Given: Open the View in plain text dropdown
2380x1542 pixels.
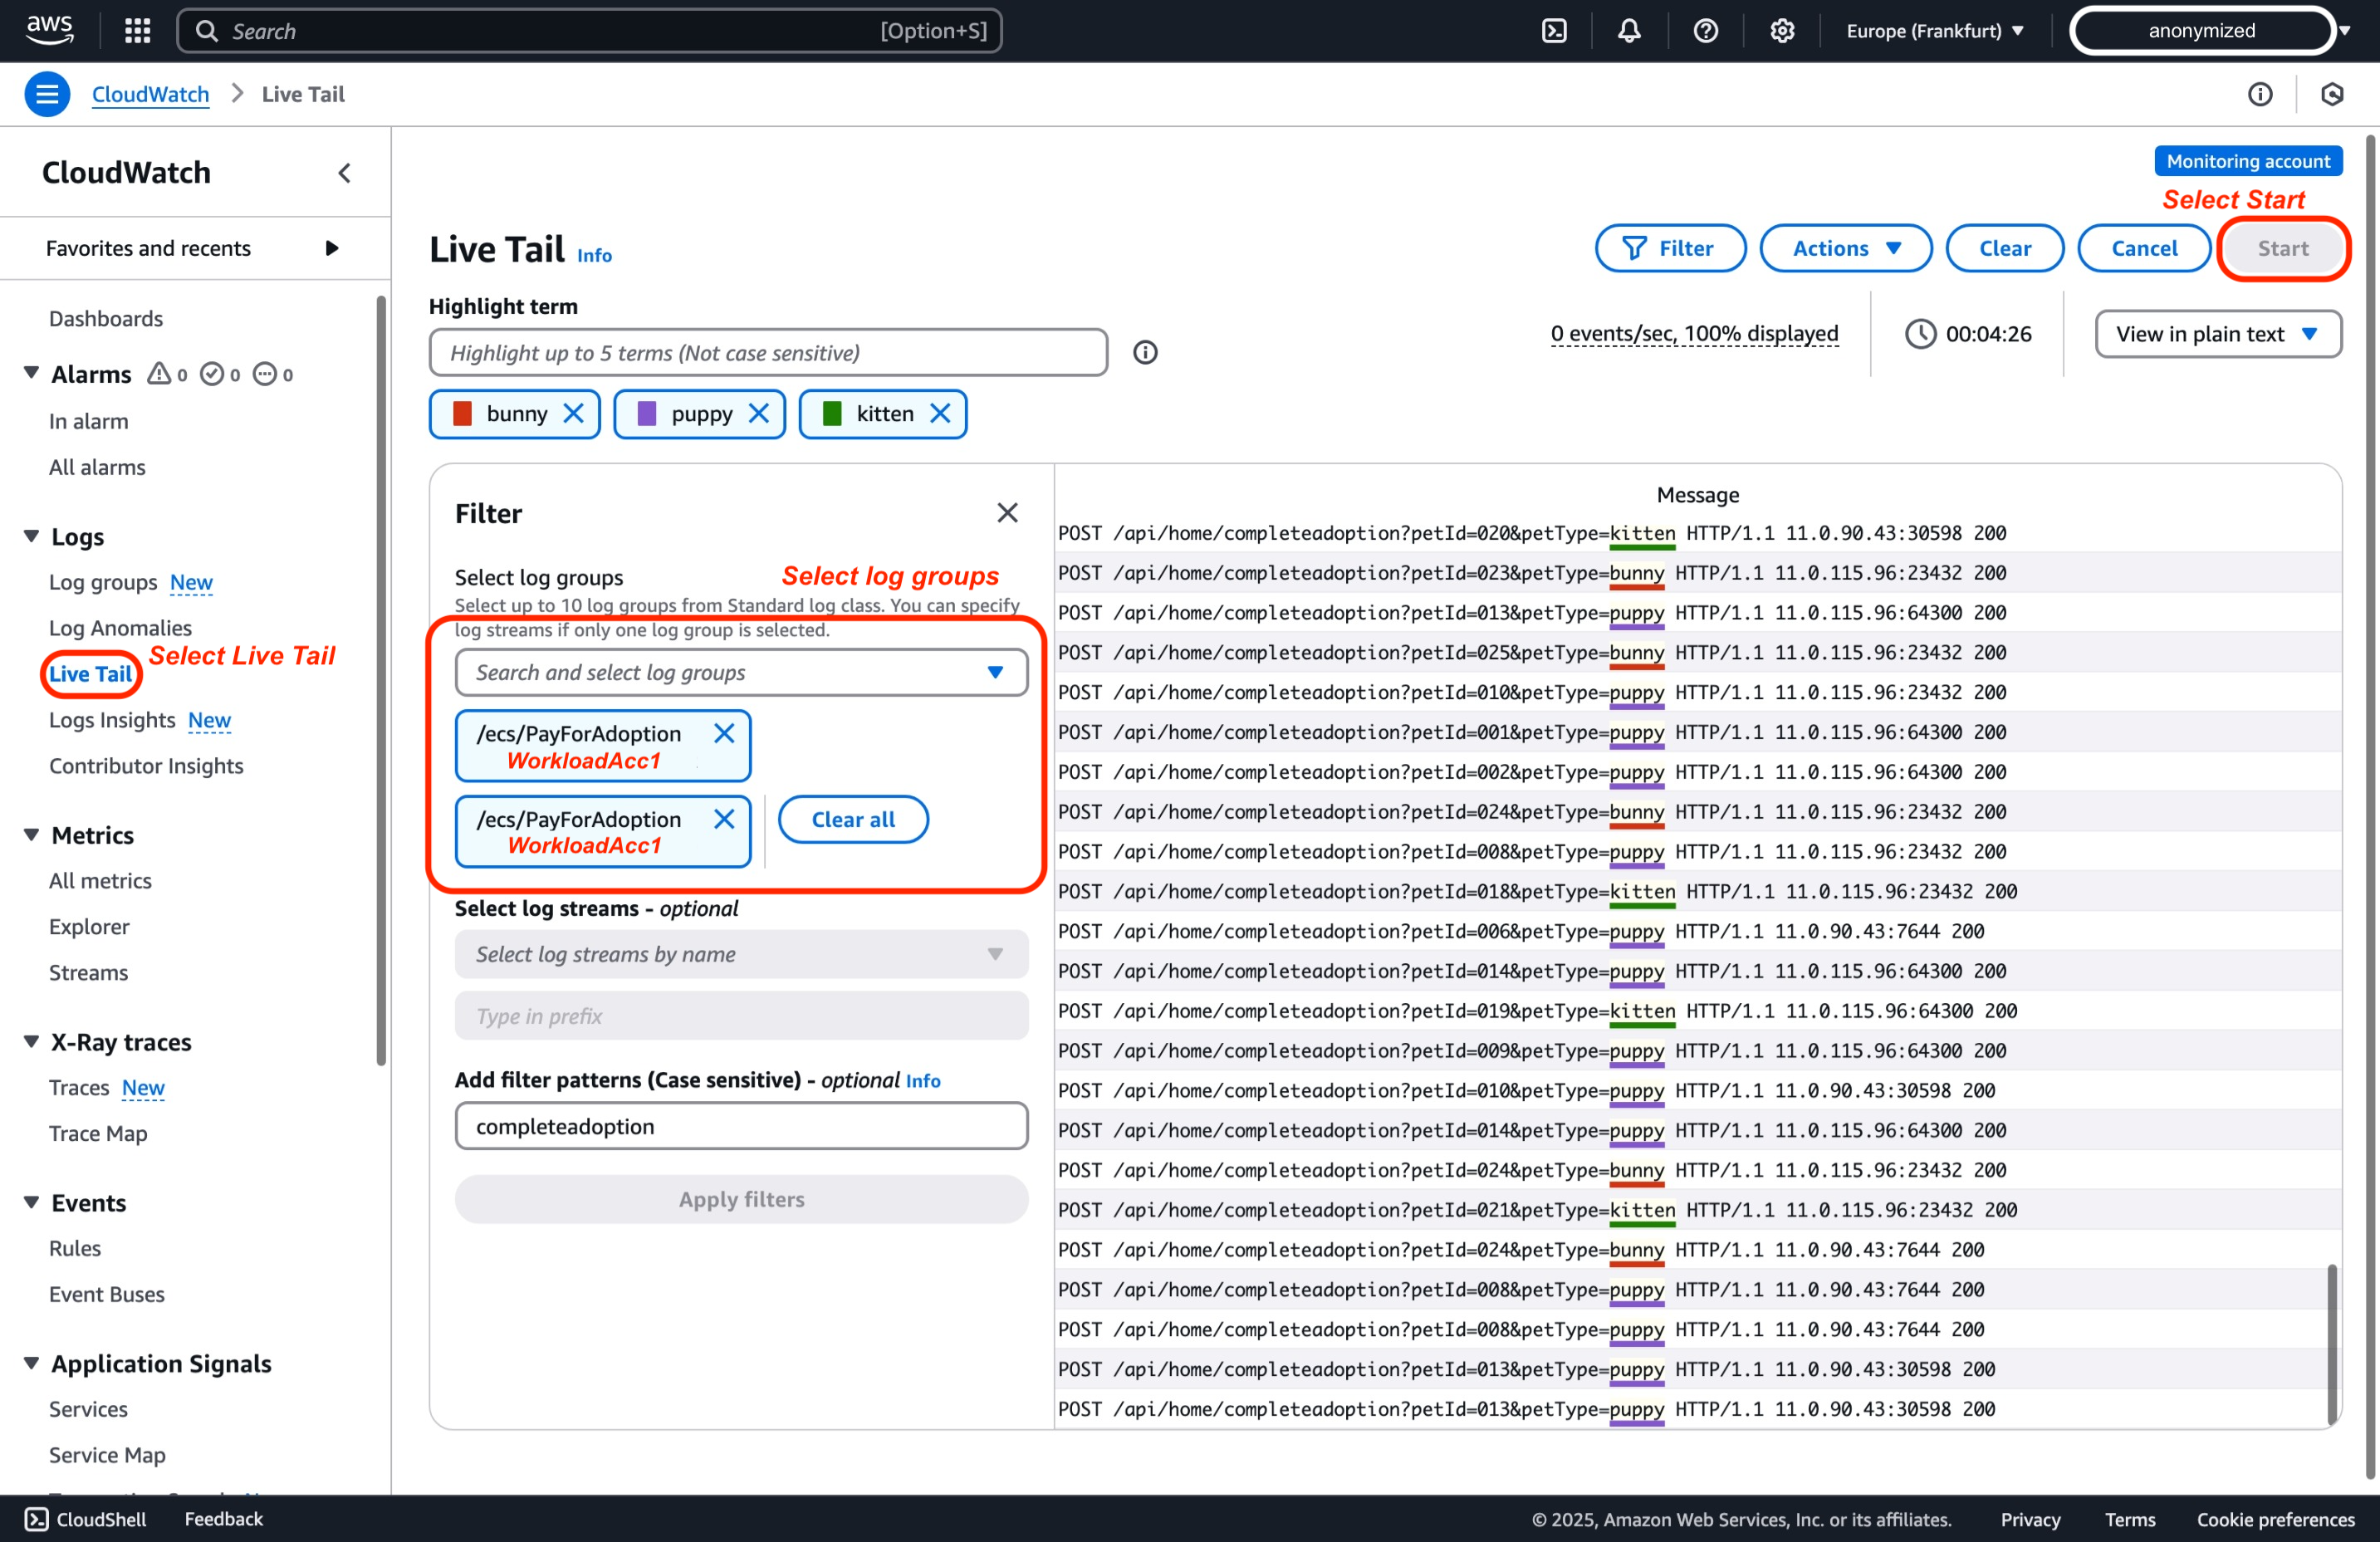Looking at the screenshot, I should tap(2218, 334).
